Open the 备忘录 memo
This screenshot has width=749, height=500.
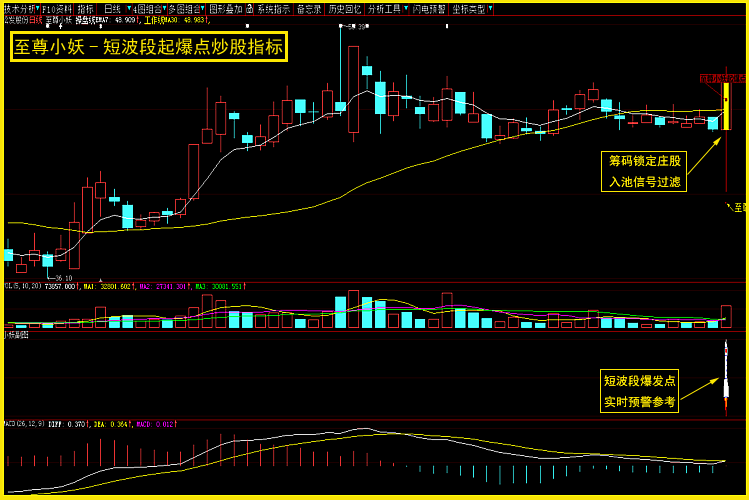tap(309, 8)
